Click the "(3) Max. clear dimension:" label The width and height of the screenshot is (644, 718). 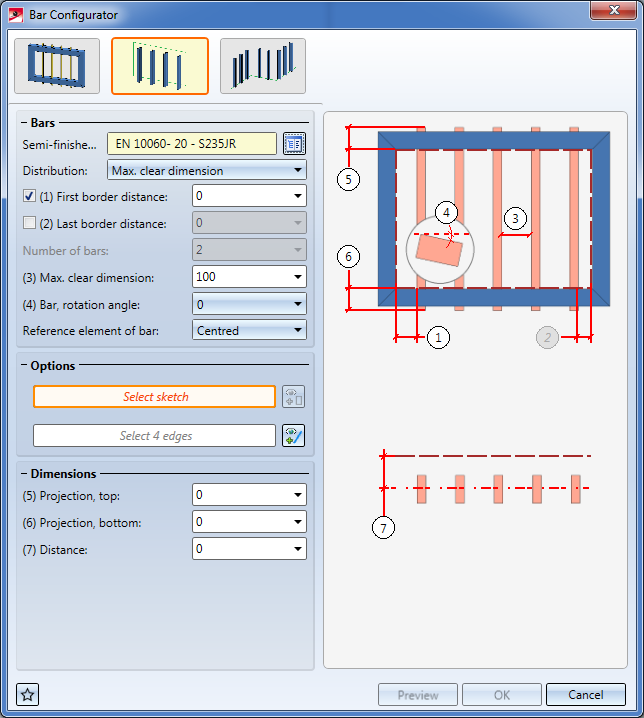coord(88,278)
